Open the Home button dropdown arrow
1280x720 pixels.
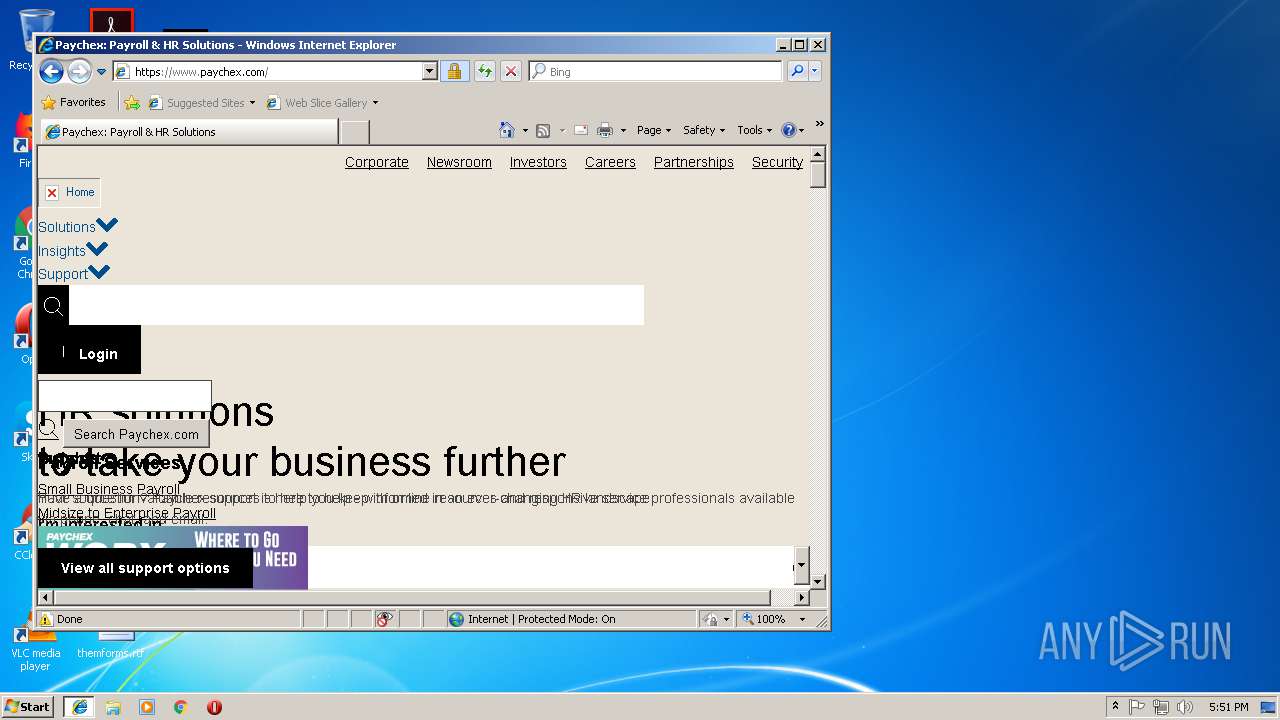[x=525, y=130]
